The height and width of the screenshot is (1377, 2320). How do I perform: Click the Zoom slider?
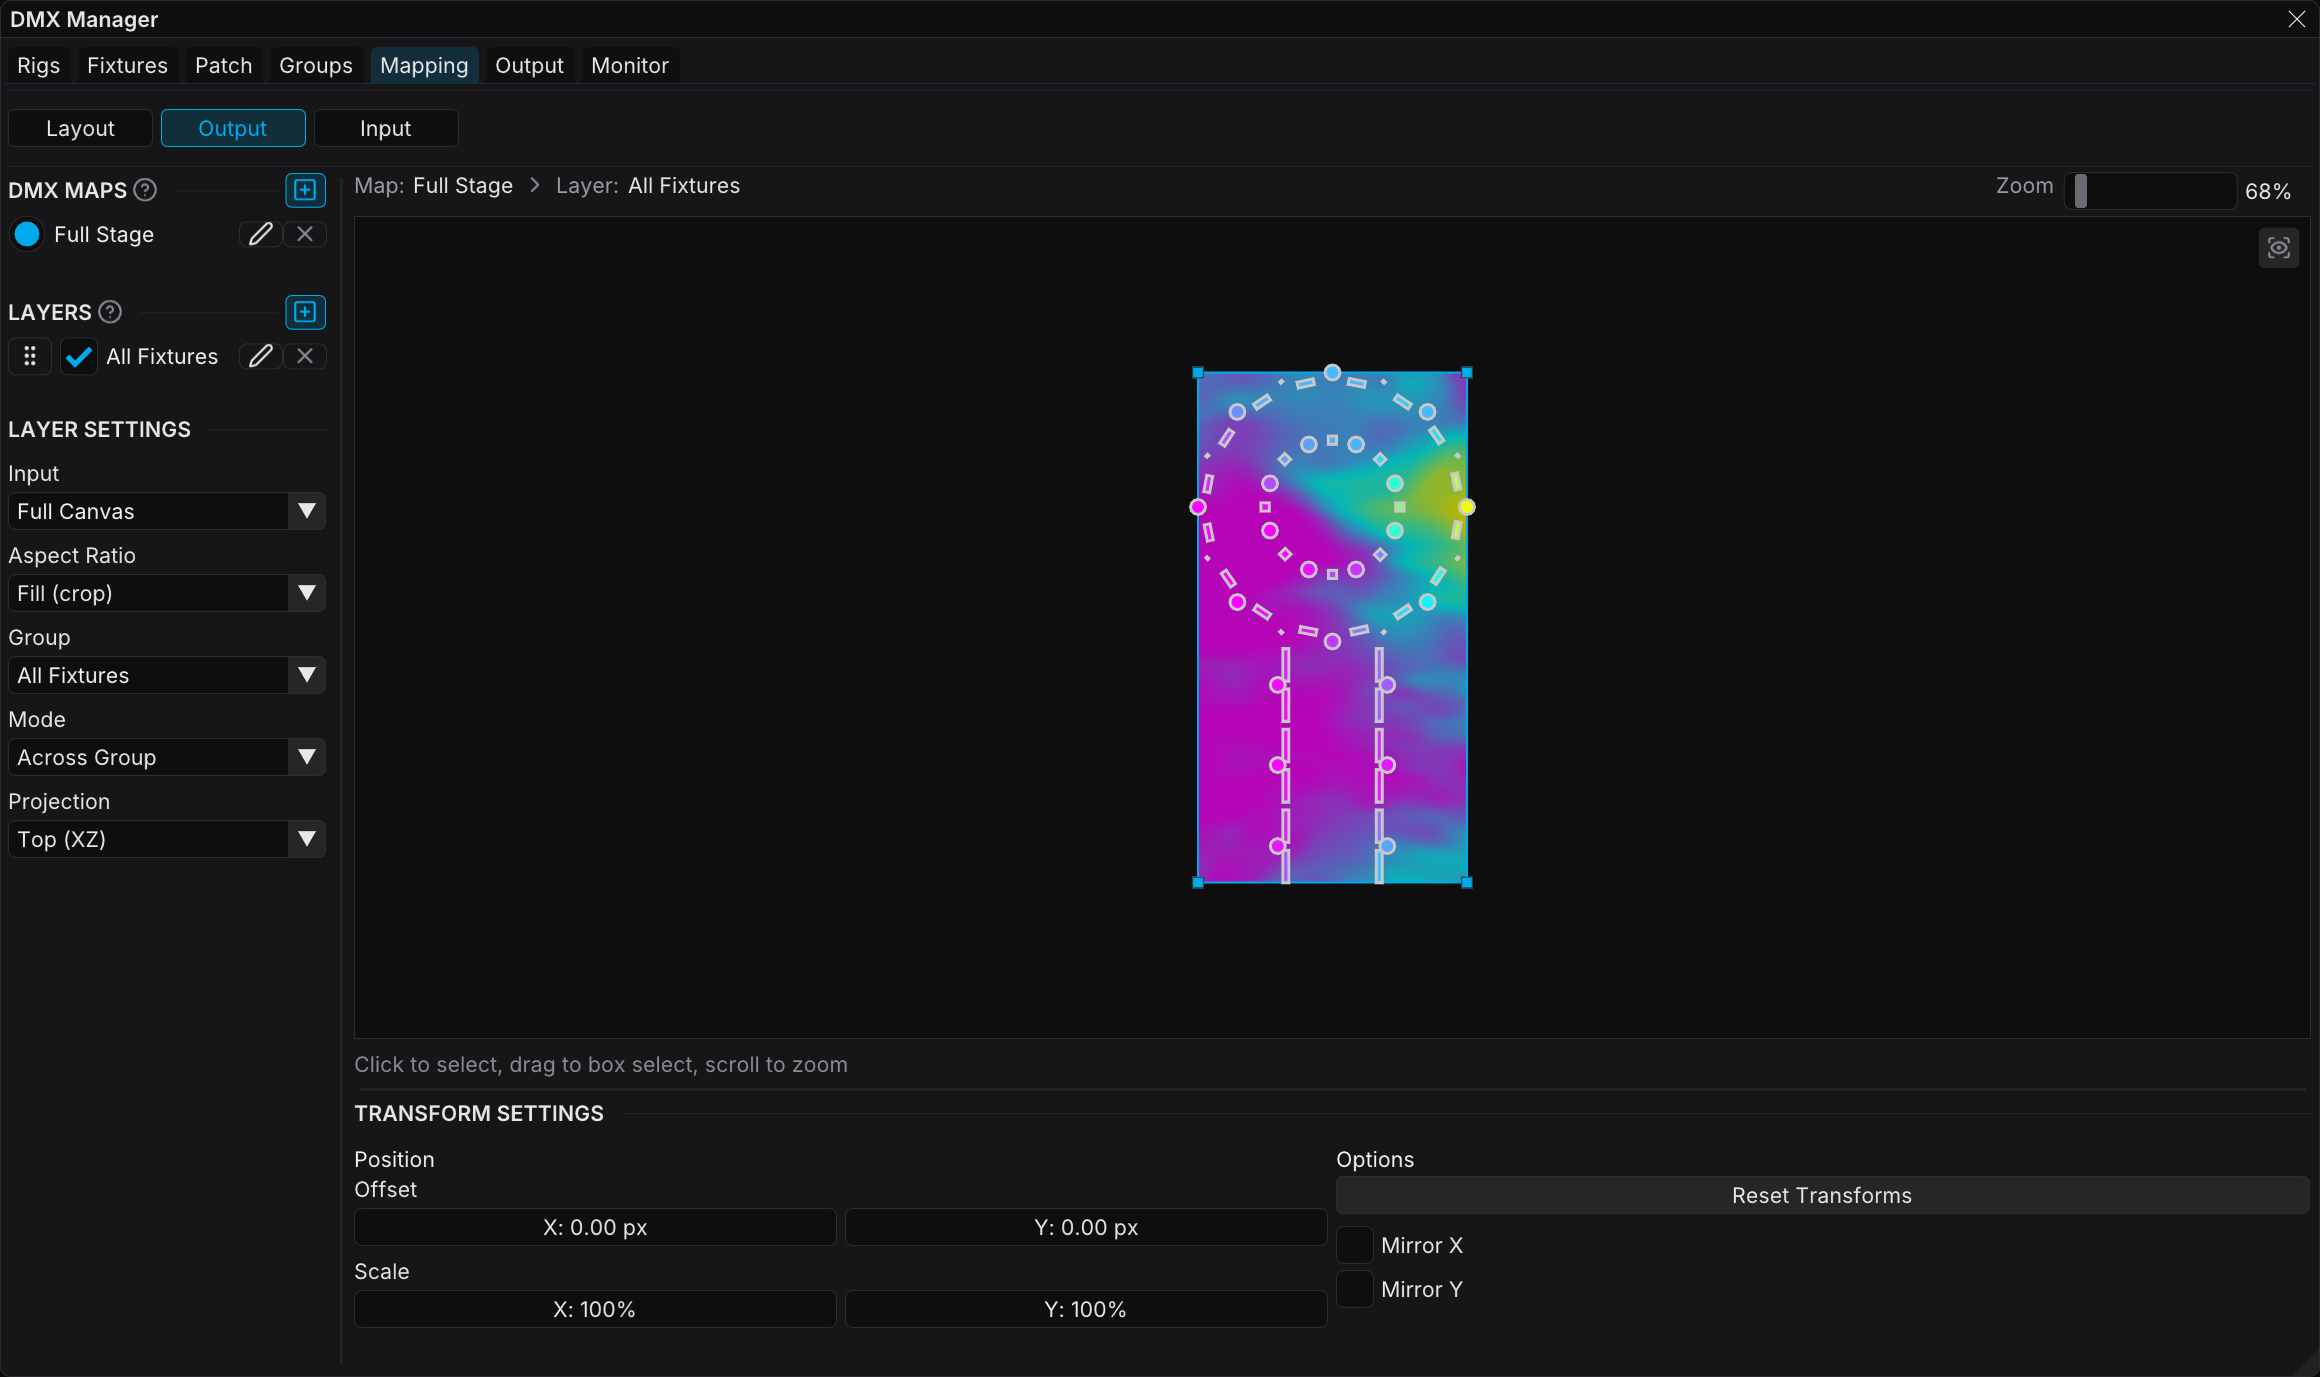(x=2150, y=190)
